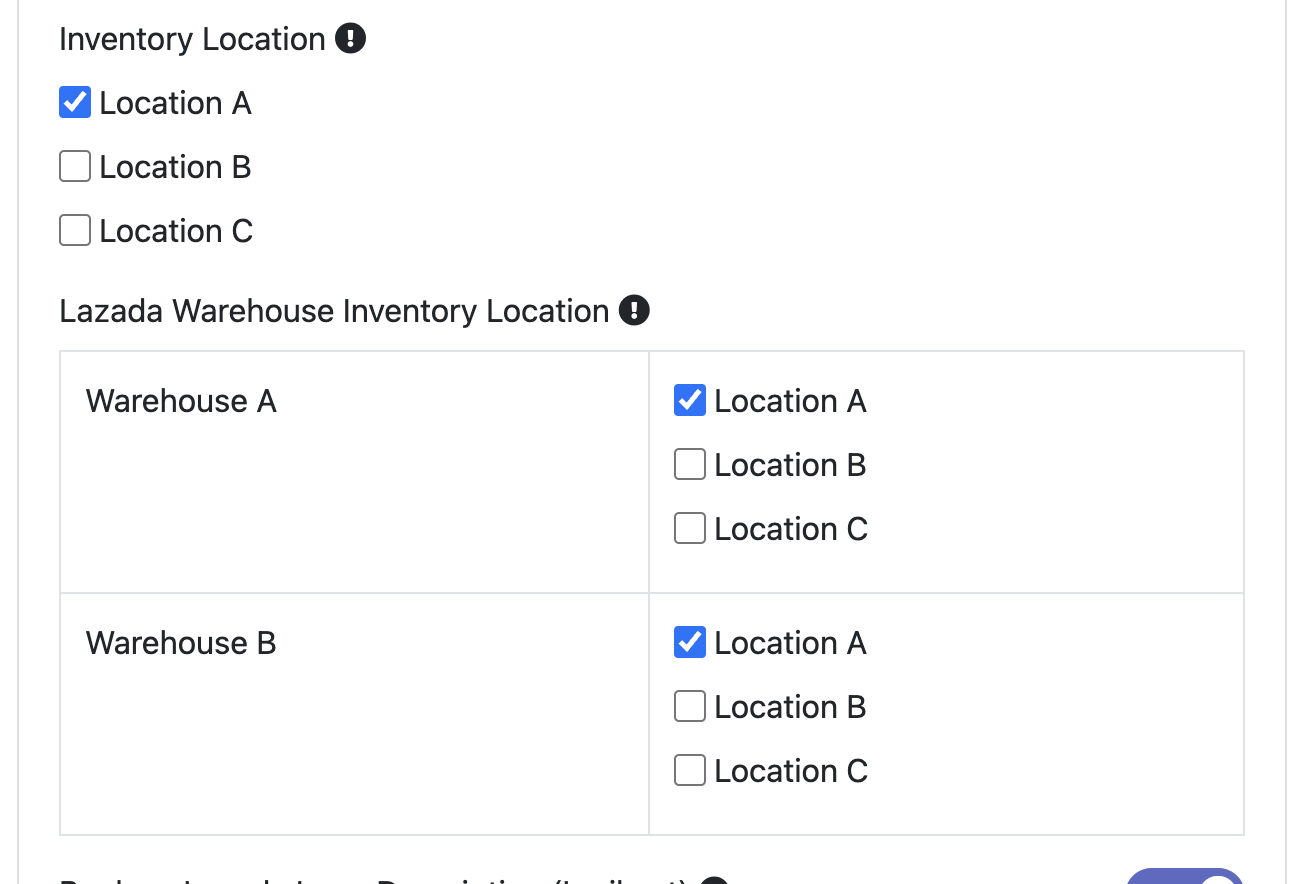Uncheck Location A box under Inventory Location
This screenshot has width=1304, height=884.
point(75,103)
